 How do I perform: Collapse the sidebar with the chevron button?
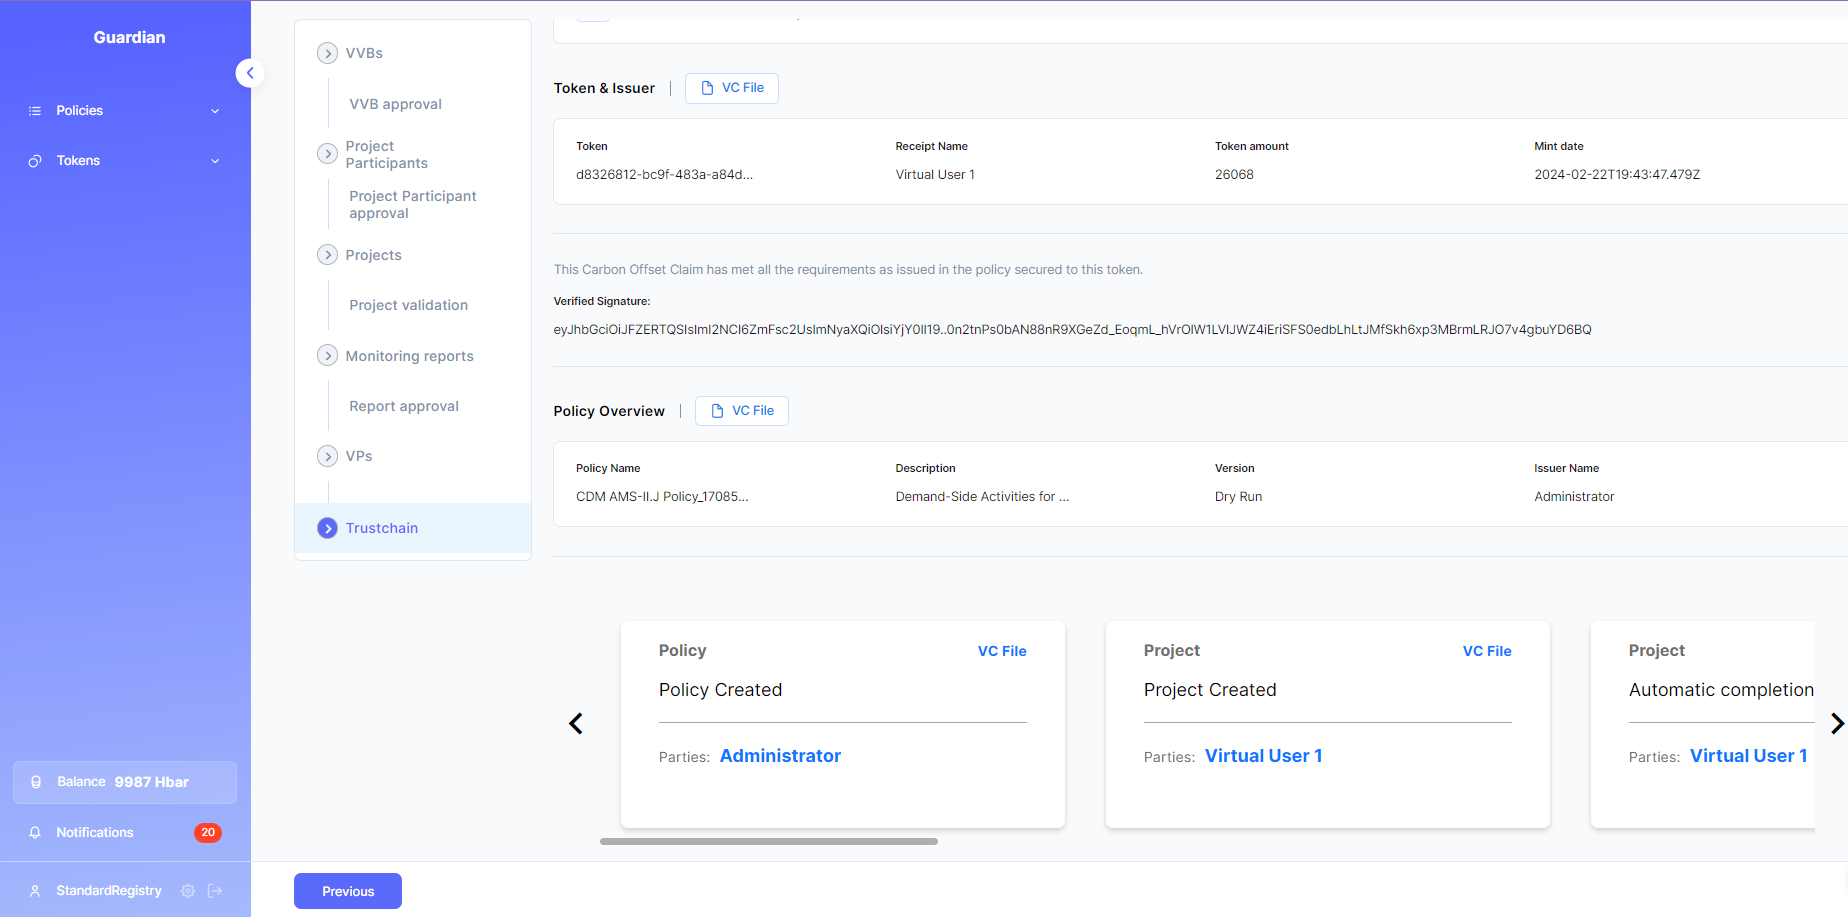250,73
